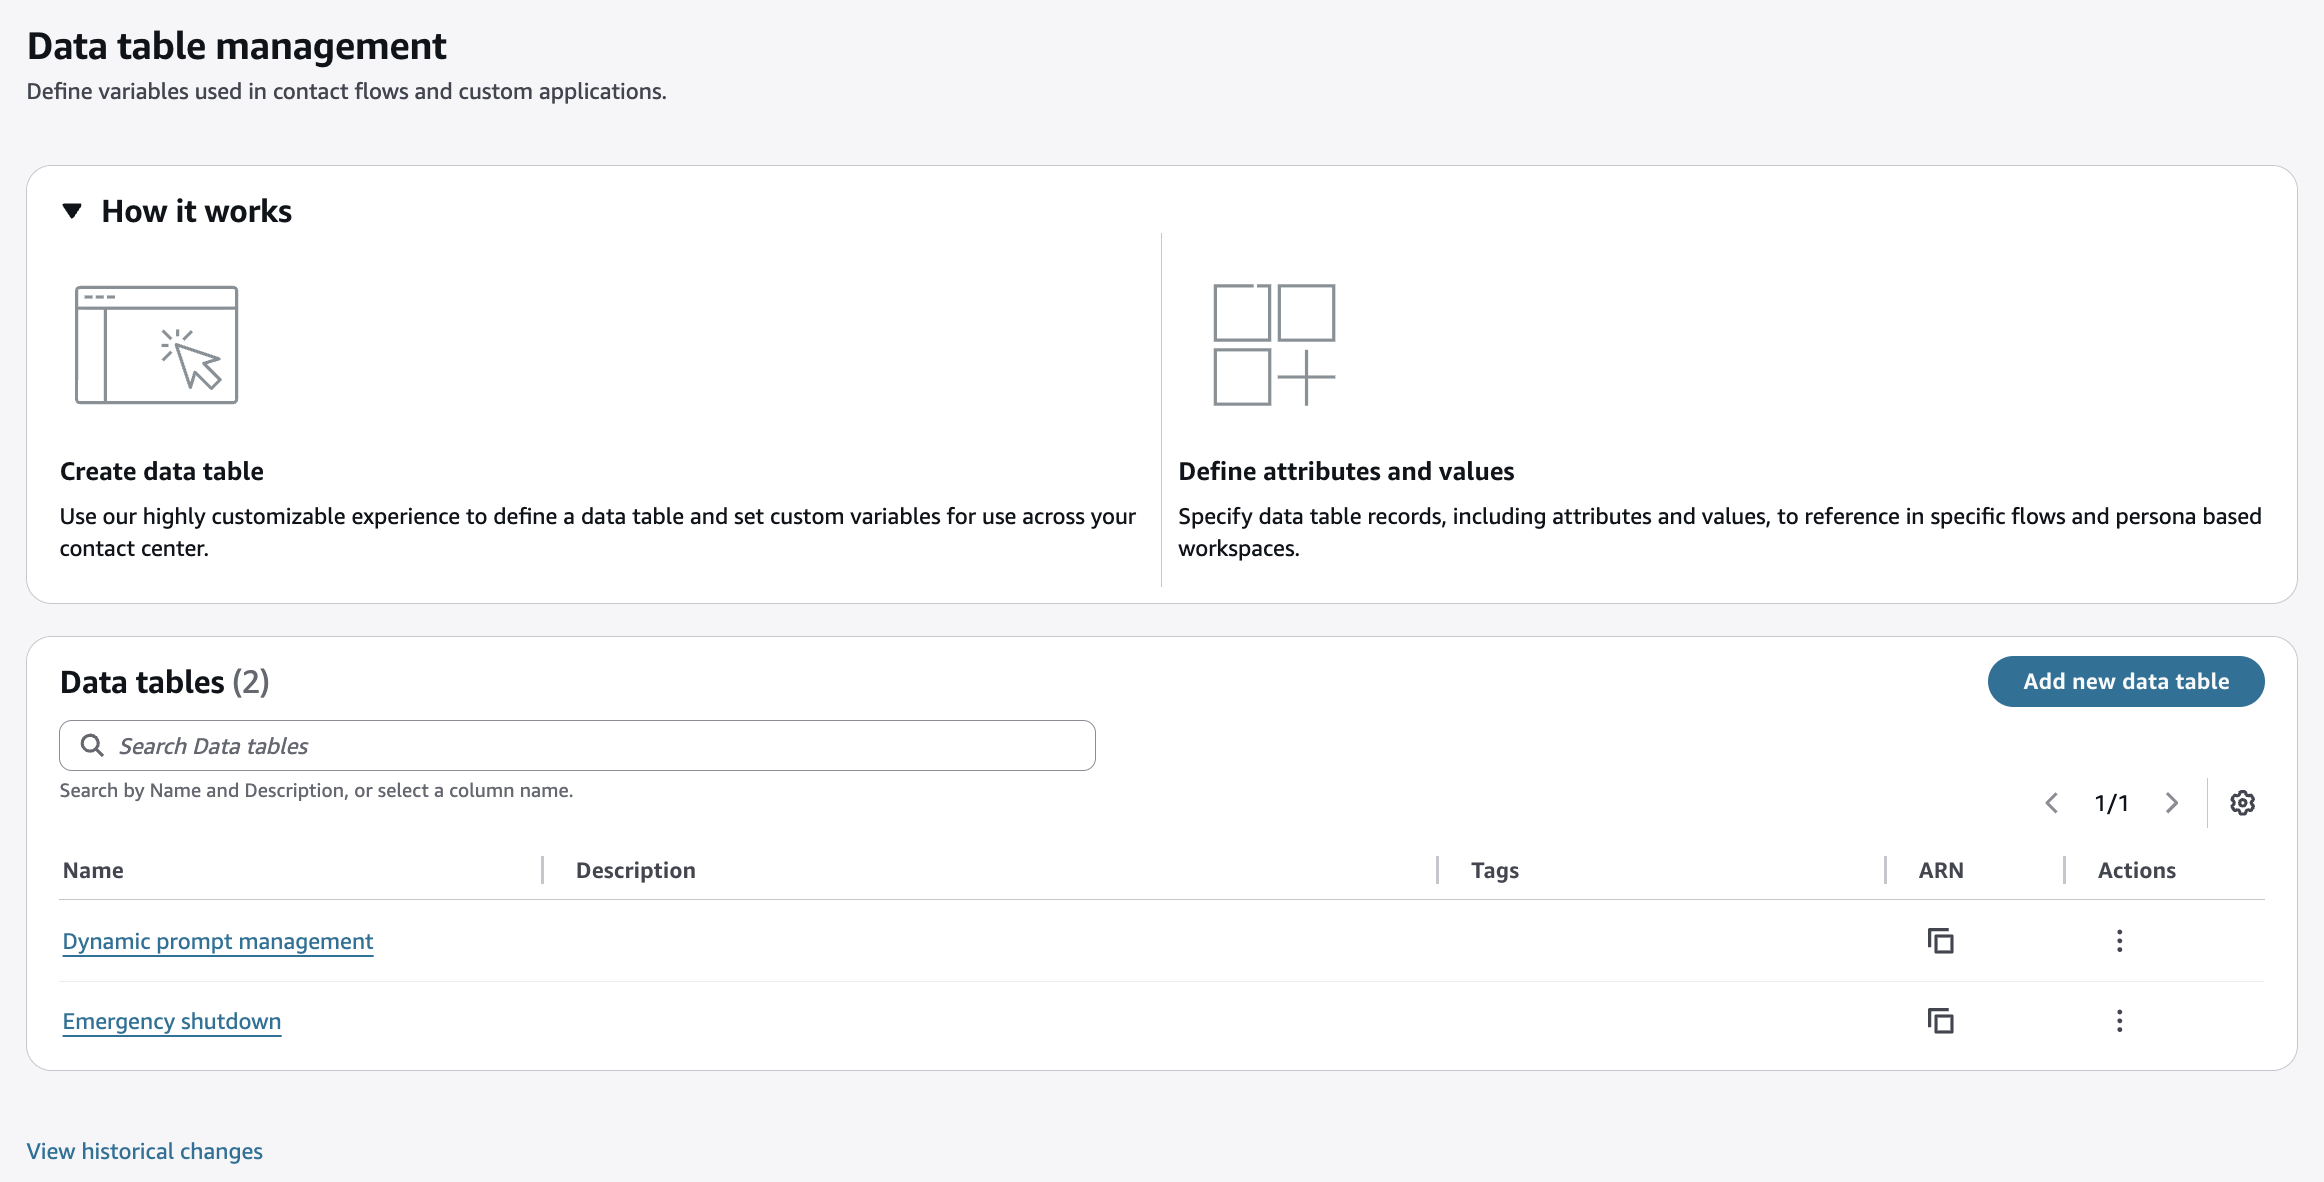
Task: Sort by the Name column header
Action: [x=93, y=870]
